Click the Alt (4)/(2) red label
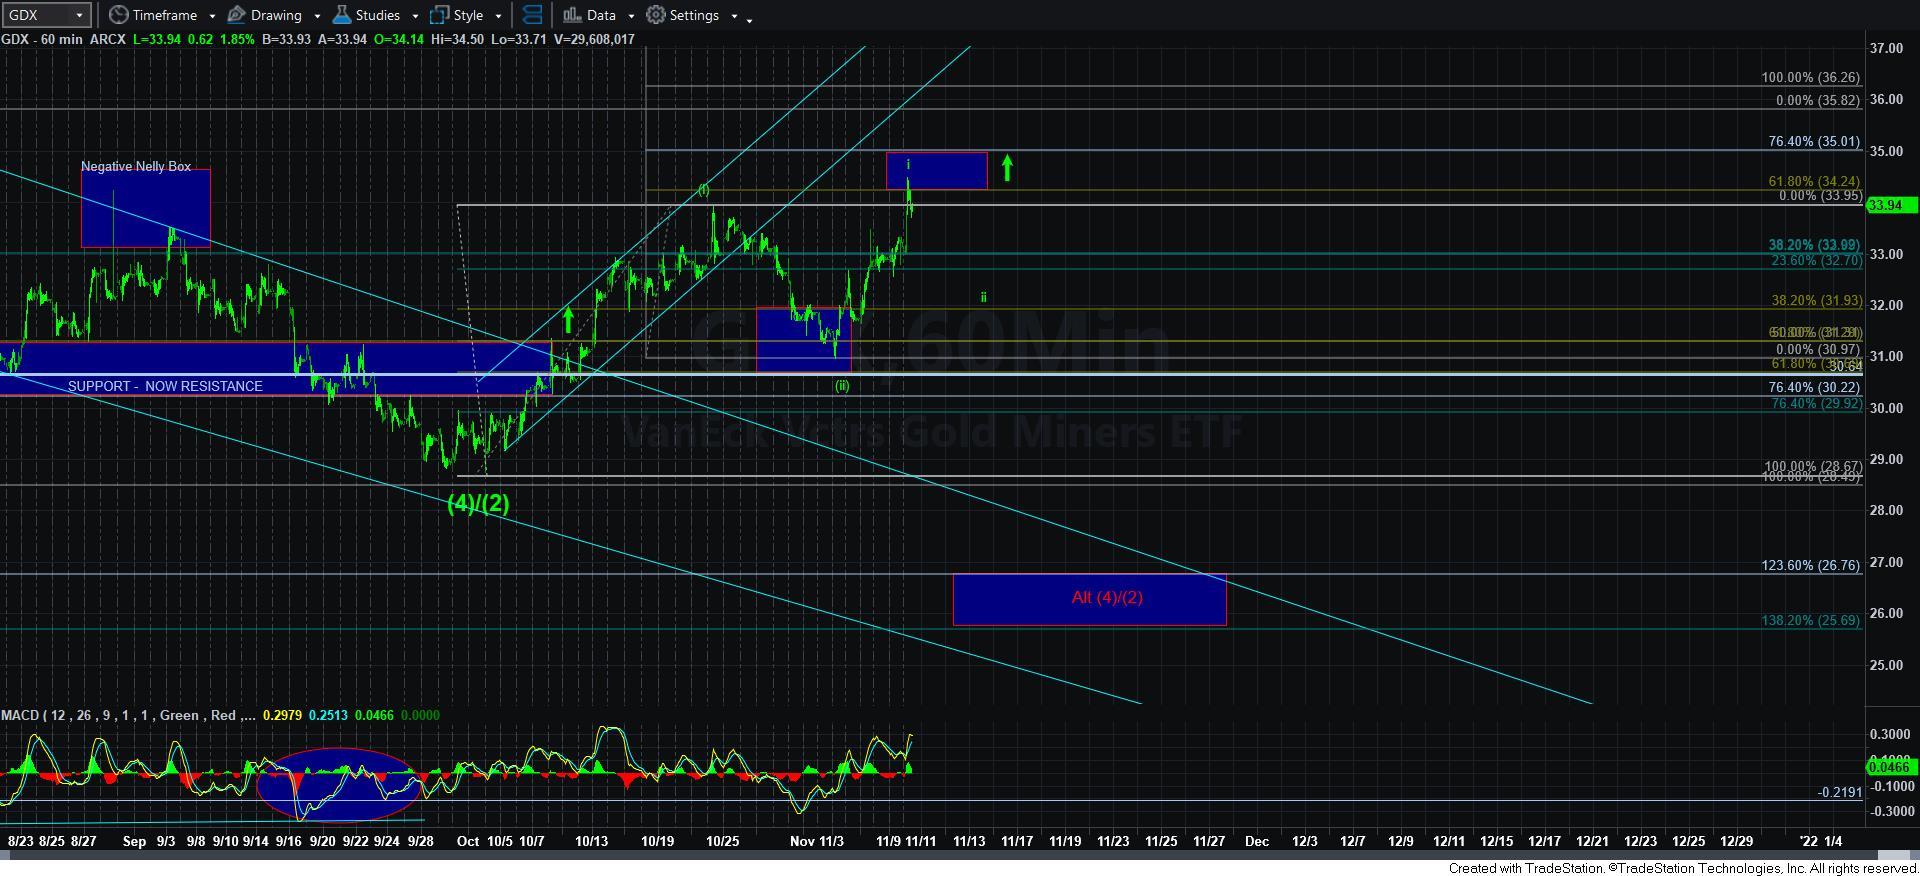This screenshot has width=1920, height=876. click(x=1107, y=597)
